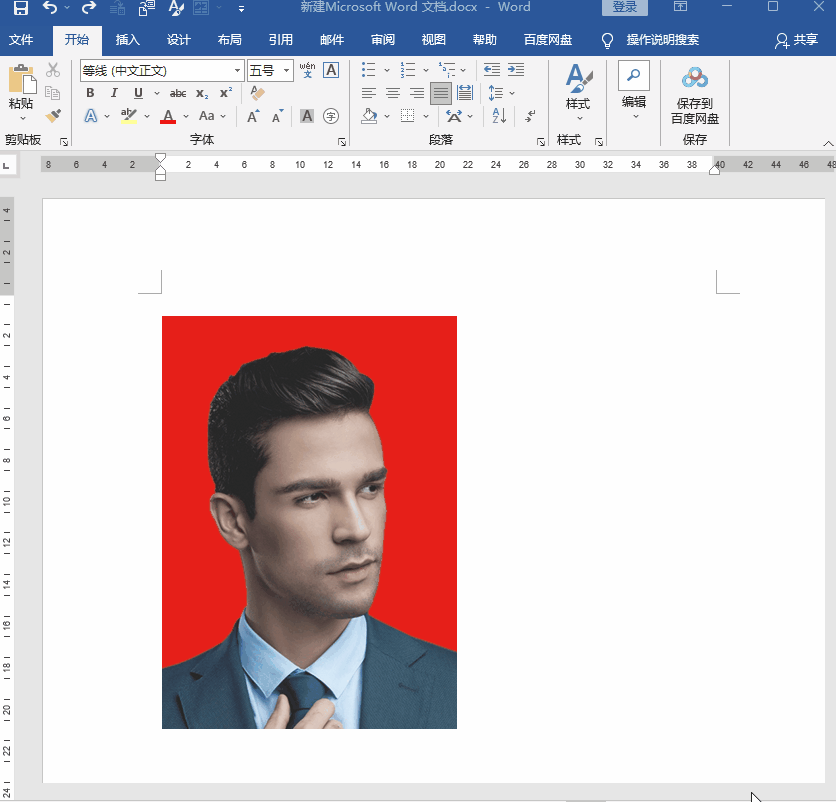This screenshot has height=802, width=836.
Task: Expand the font size dropdown
Action: (x=288, y=71)
